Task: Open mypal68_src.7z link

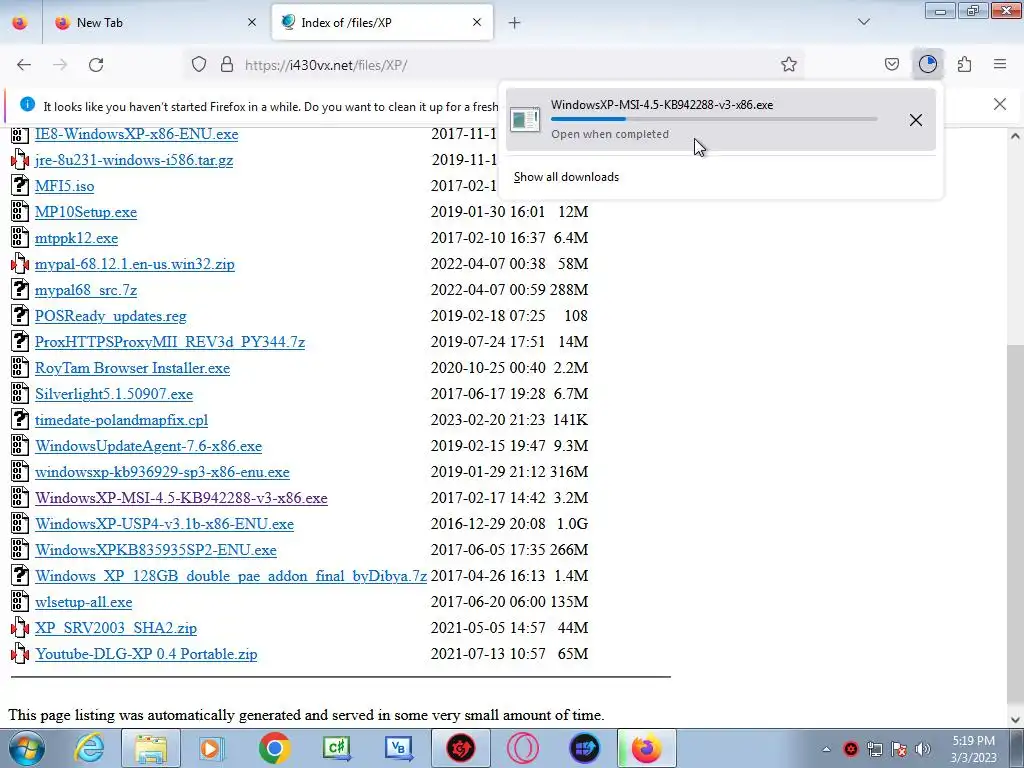Action: 86,290
